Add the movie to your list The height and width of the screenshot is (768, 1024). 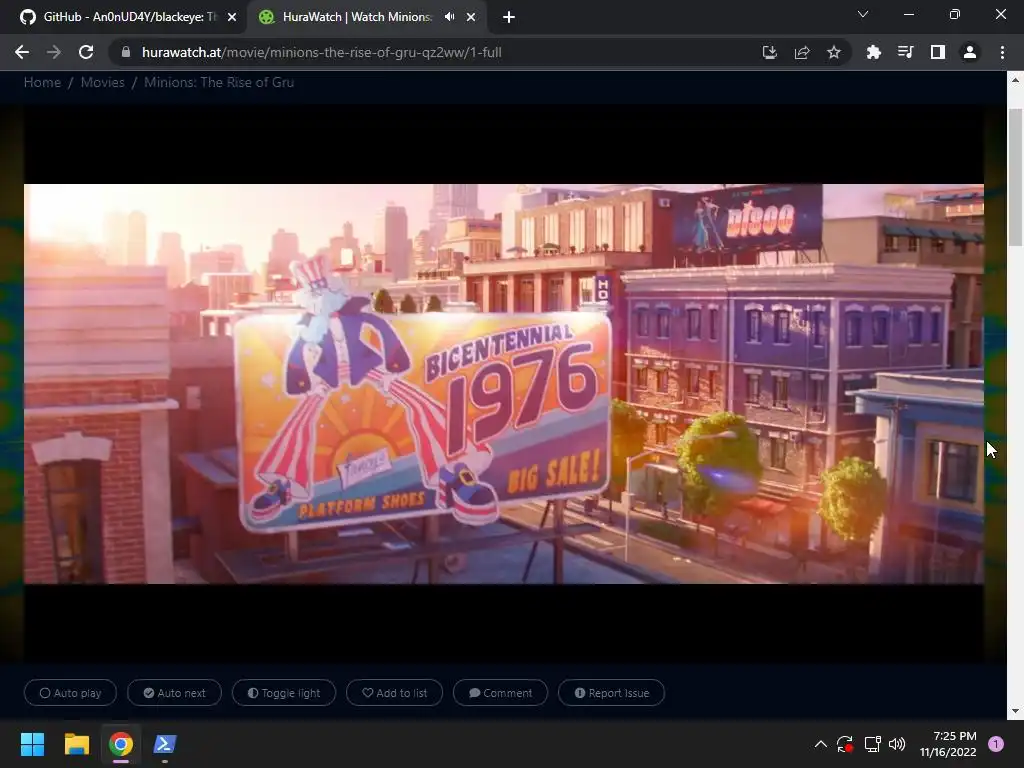click(394, 693)
